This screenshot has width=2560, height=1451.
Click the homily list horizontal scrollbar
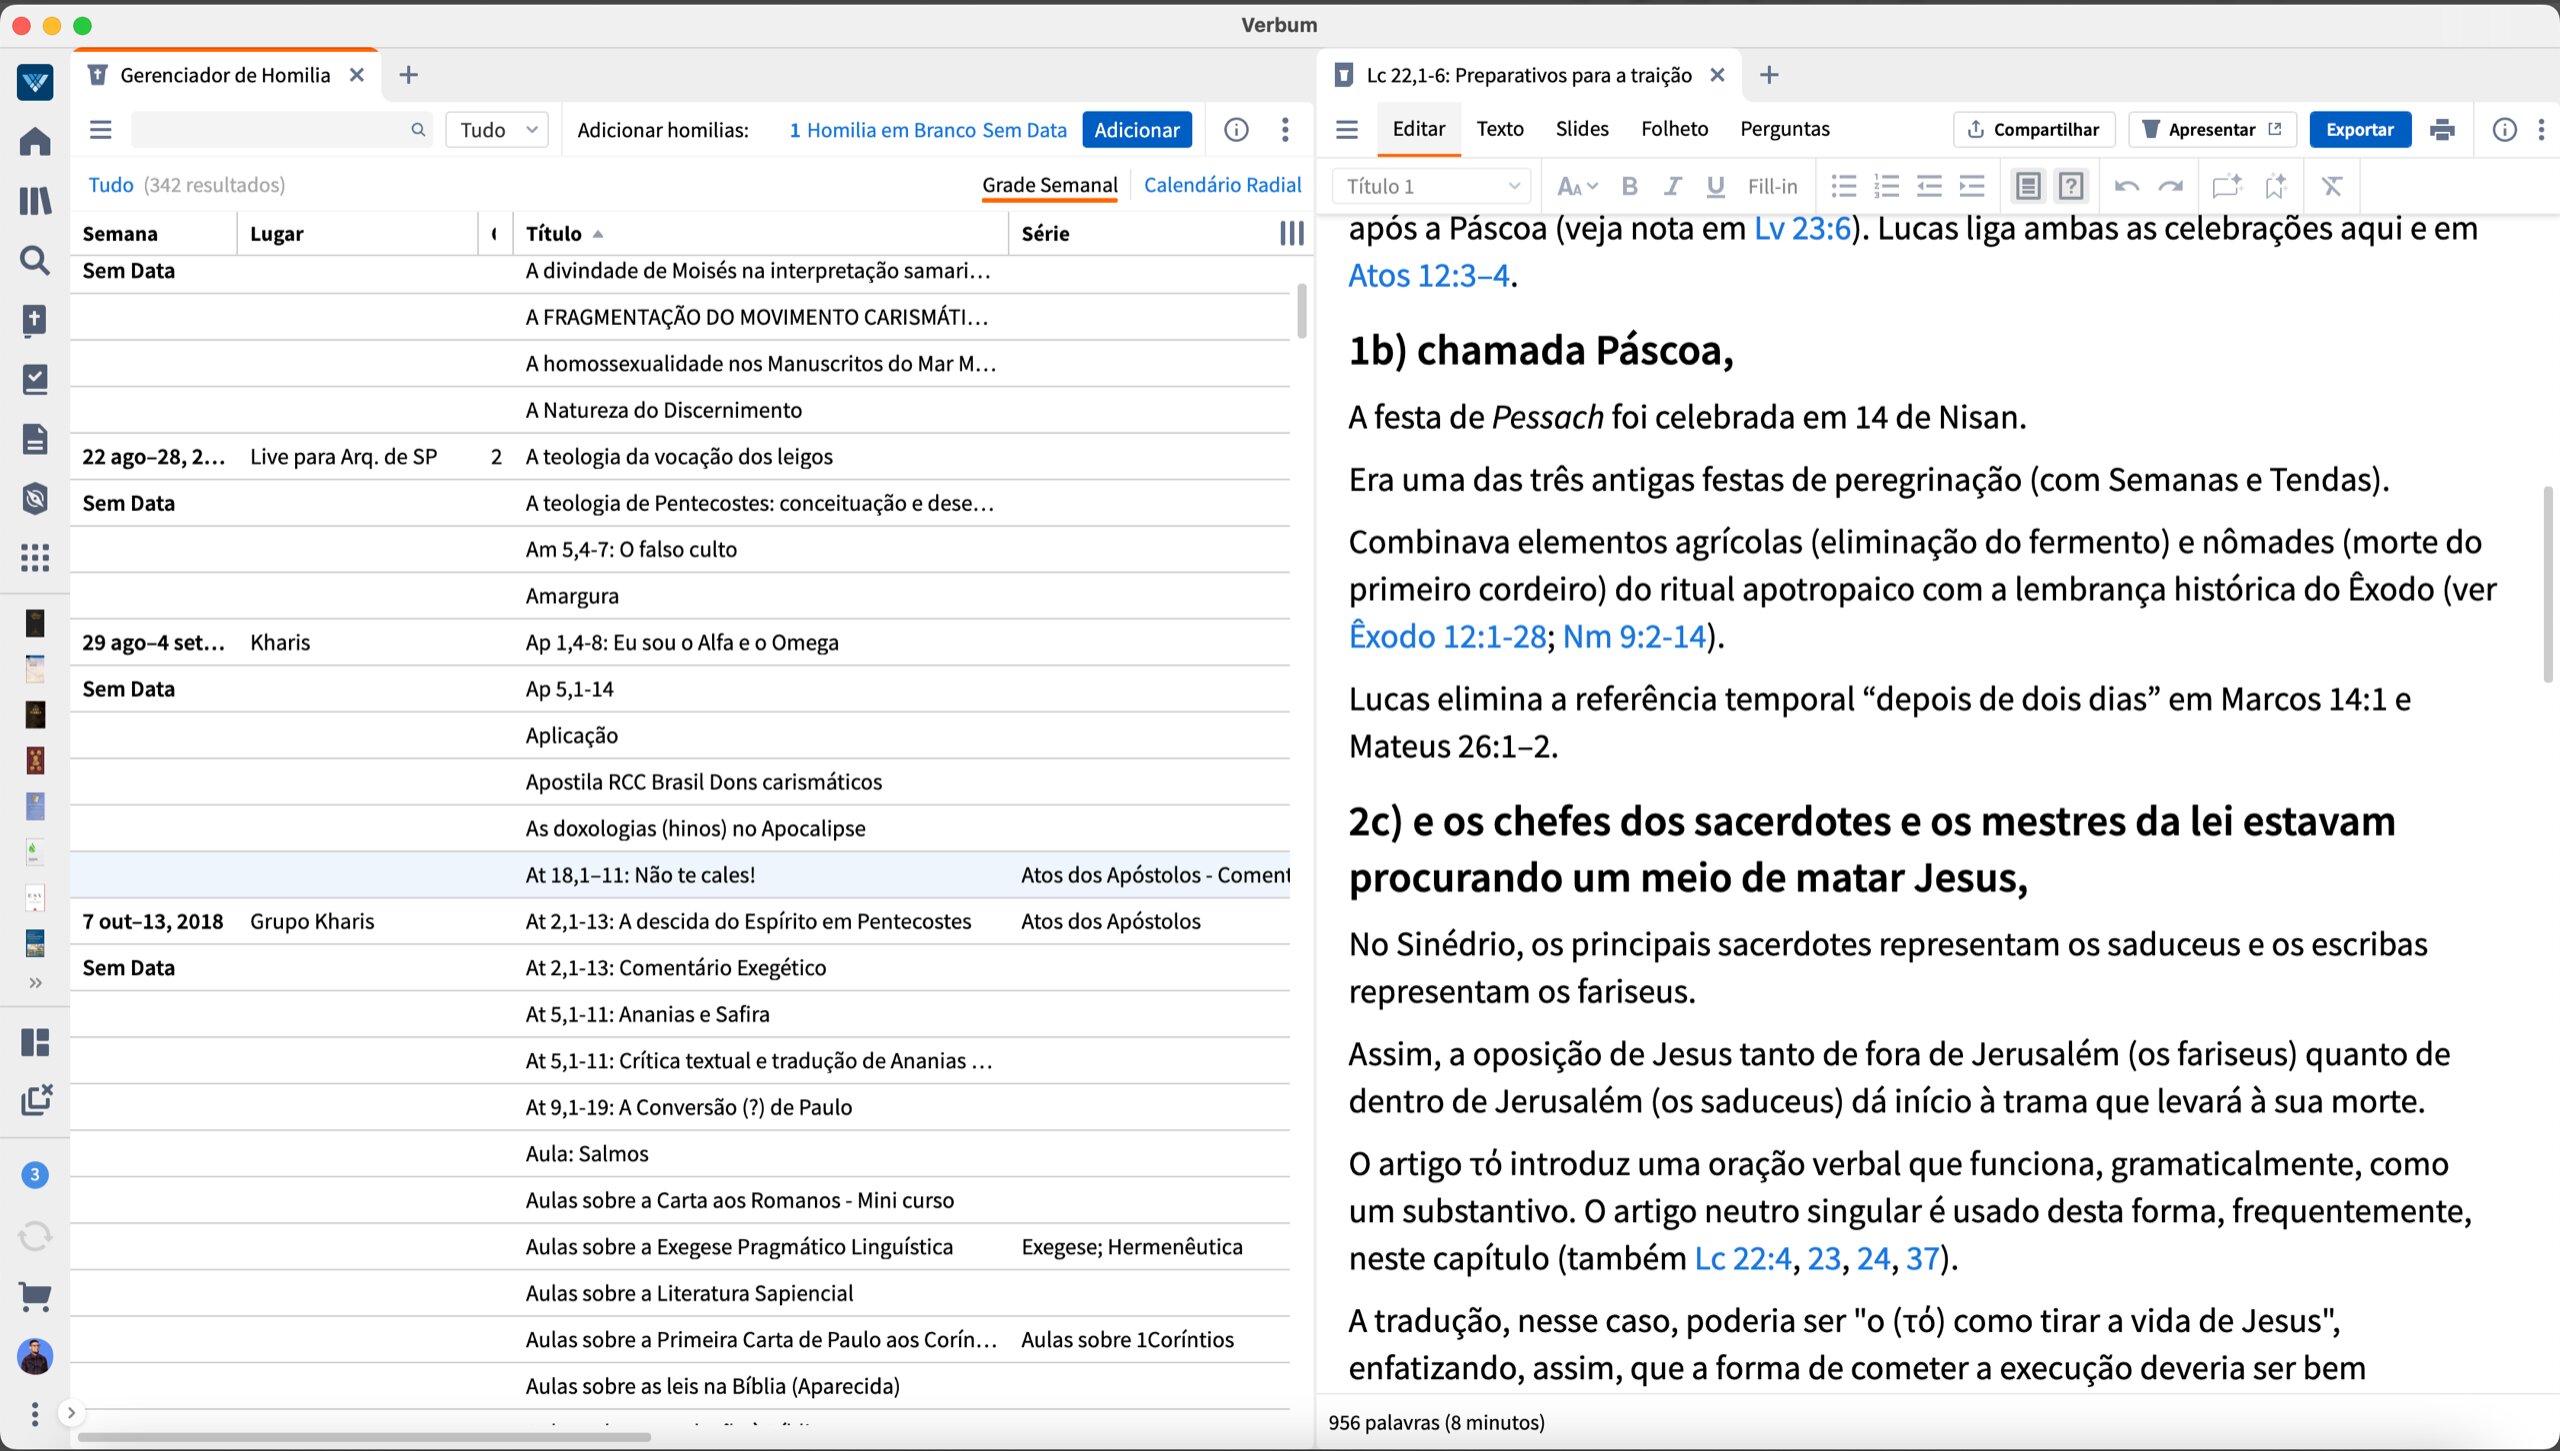[x=364, y=1437]
